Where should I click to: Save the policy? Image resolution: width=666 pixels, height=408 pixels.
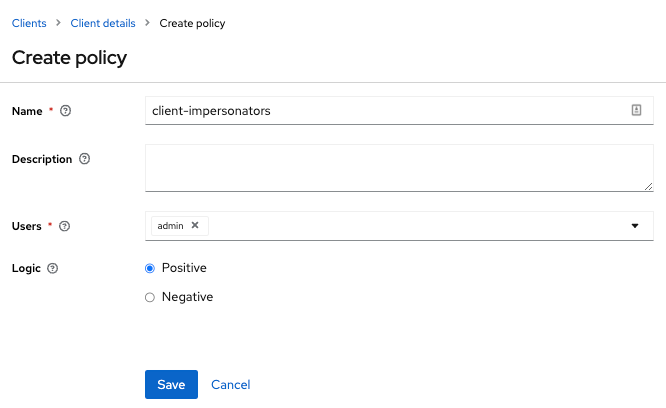click(171, 384)
